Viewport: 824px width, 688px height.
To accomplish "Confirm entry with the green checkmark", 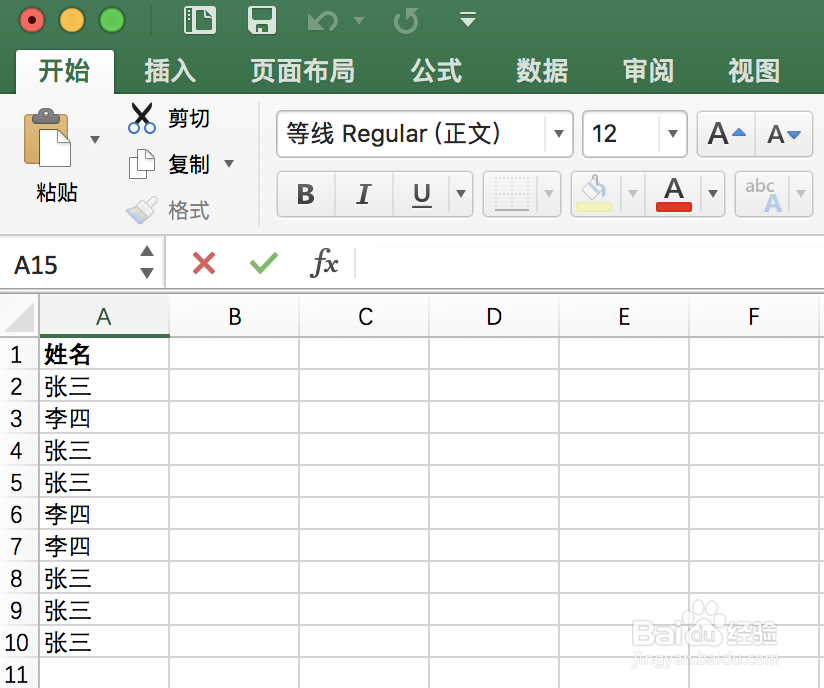I will click(x=263, y=263).
